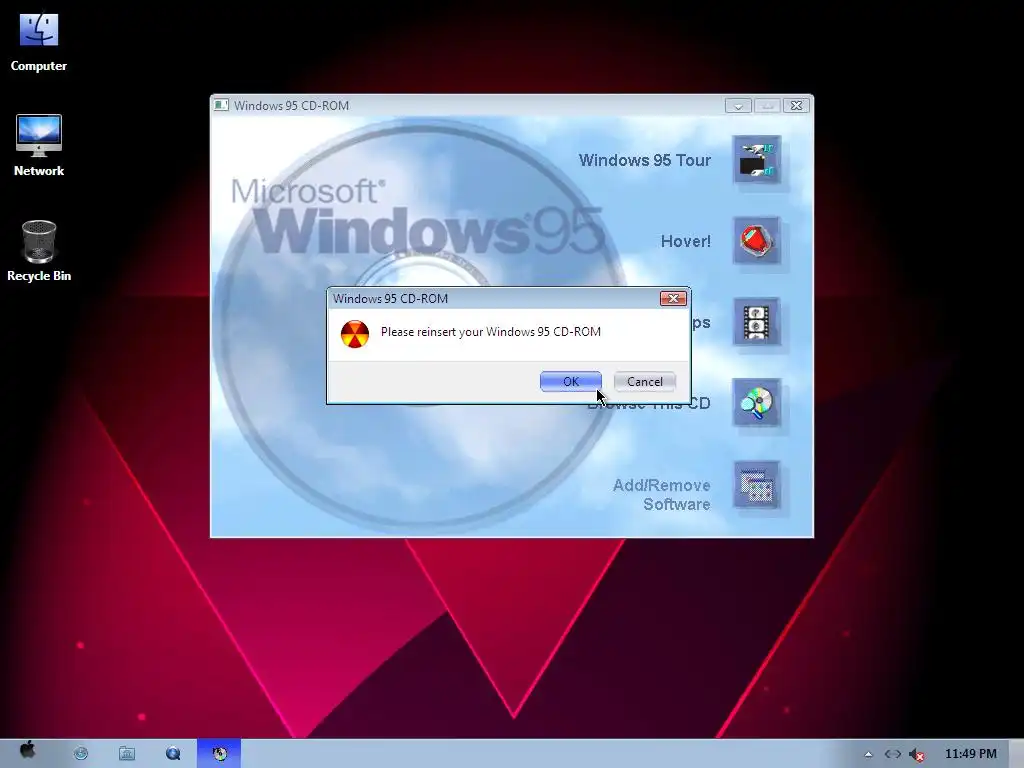
Task: Close the reinsert CD-ROM message dialog
Action: pyautogui.click(x=673, y=298)
